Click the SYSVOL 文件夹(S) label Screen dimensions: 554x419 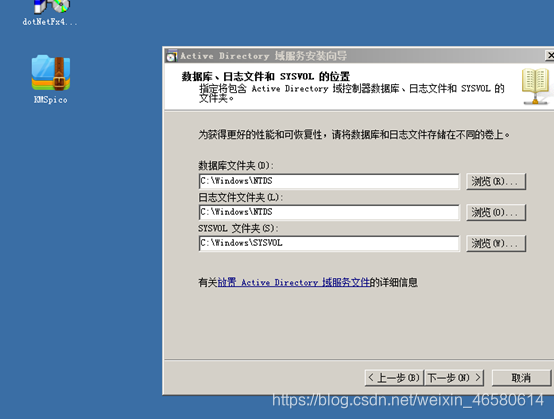coord(238,228)
